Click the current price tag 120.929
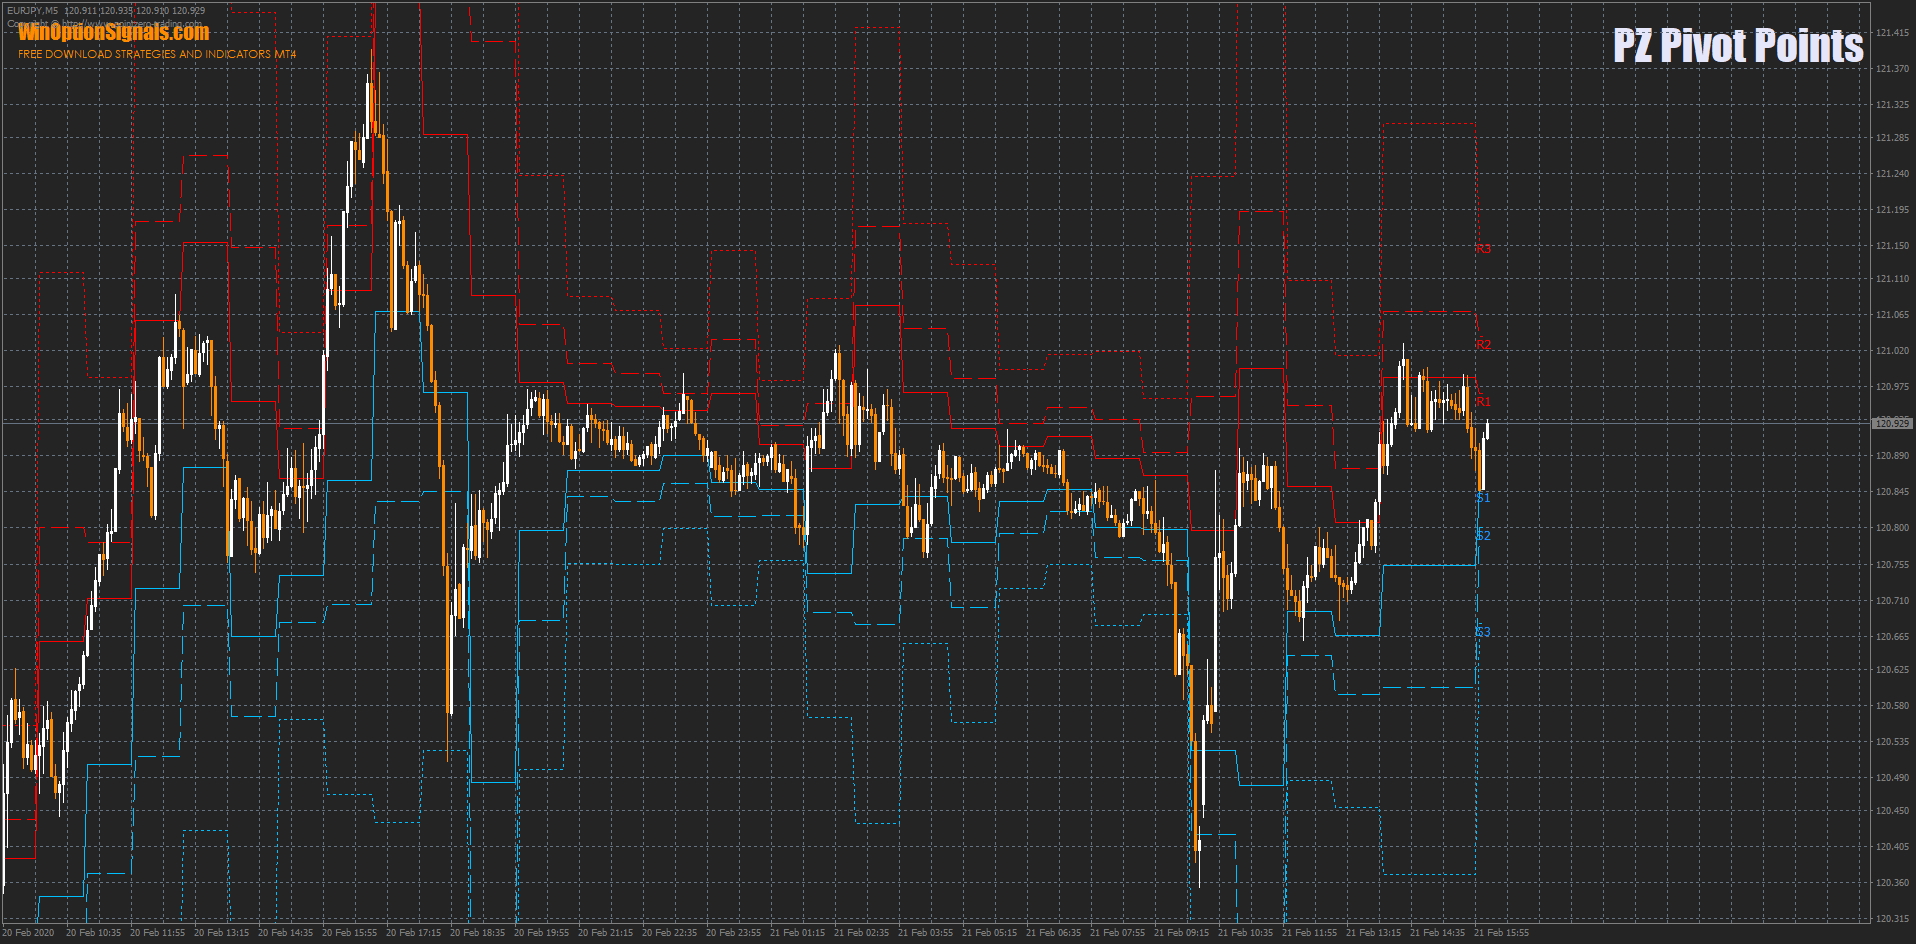1916x944 pixels. click(1891, 424)
